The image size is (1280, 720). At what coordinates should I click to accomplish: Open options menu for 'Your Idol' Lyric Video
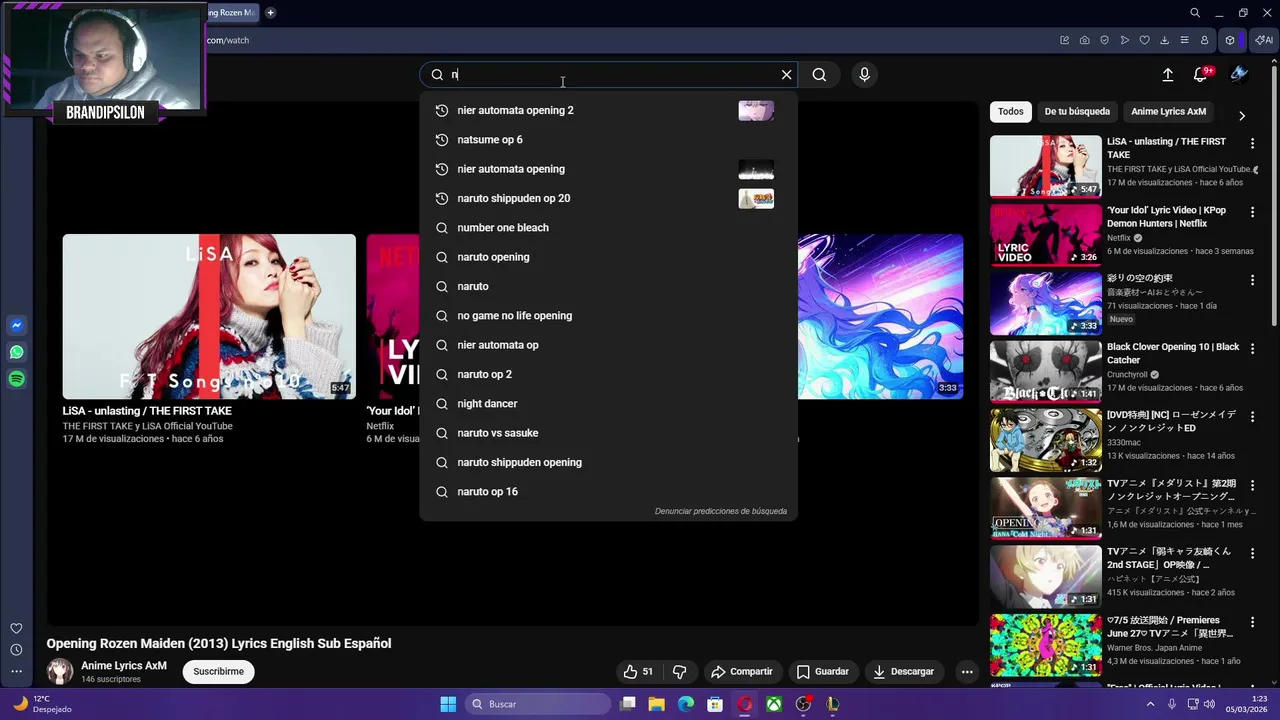click(1252, 212)
